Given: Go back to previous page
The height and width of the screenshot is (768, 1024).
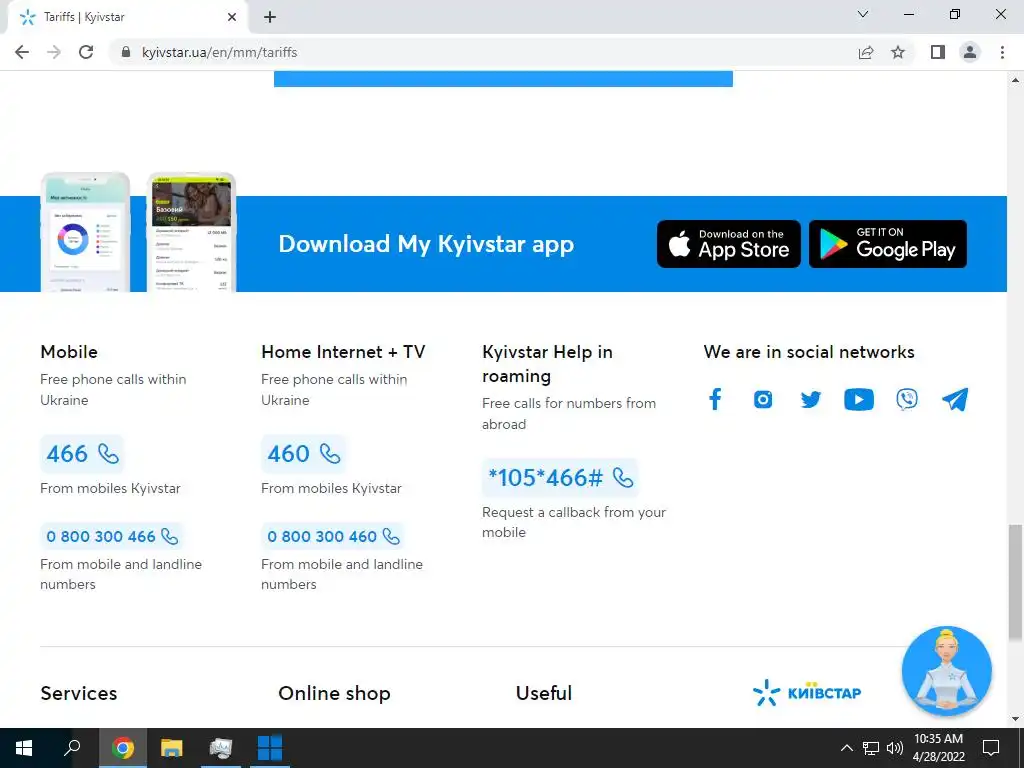Looking at the screenshot, I should coord(22,52).
